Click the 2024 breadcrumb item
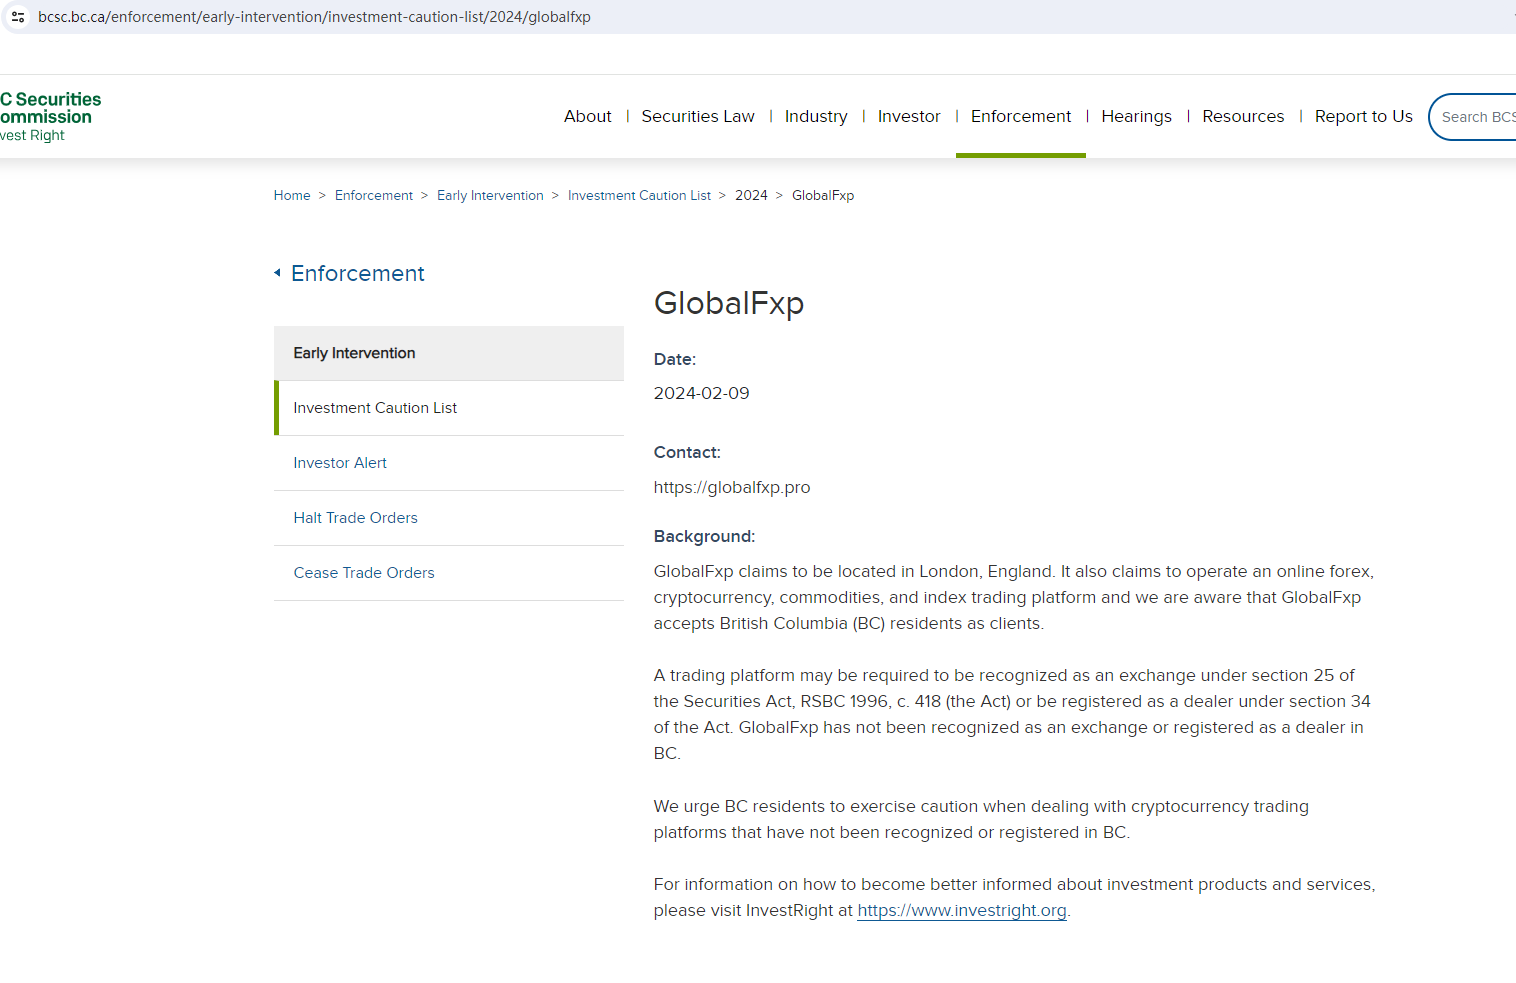 [751, 195]
